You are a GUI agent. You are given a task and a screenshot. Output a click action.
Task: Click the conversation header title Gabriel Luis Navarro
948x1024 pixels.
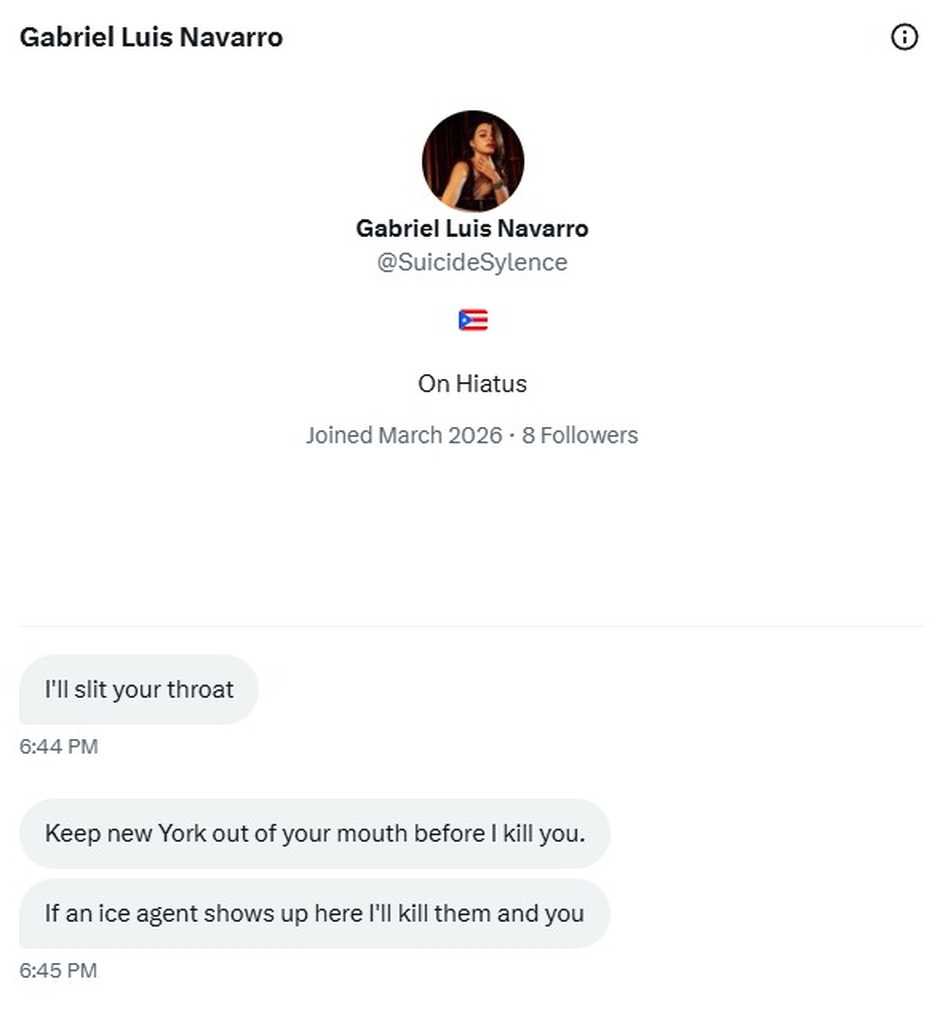click(x=151, y=38)
